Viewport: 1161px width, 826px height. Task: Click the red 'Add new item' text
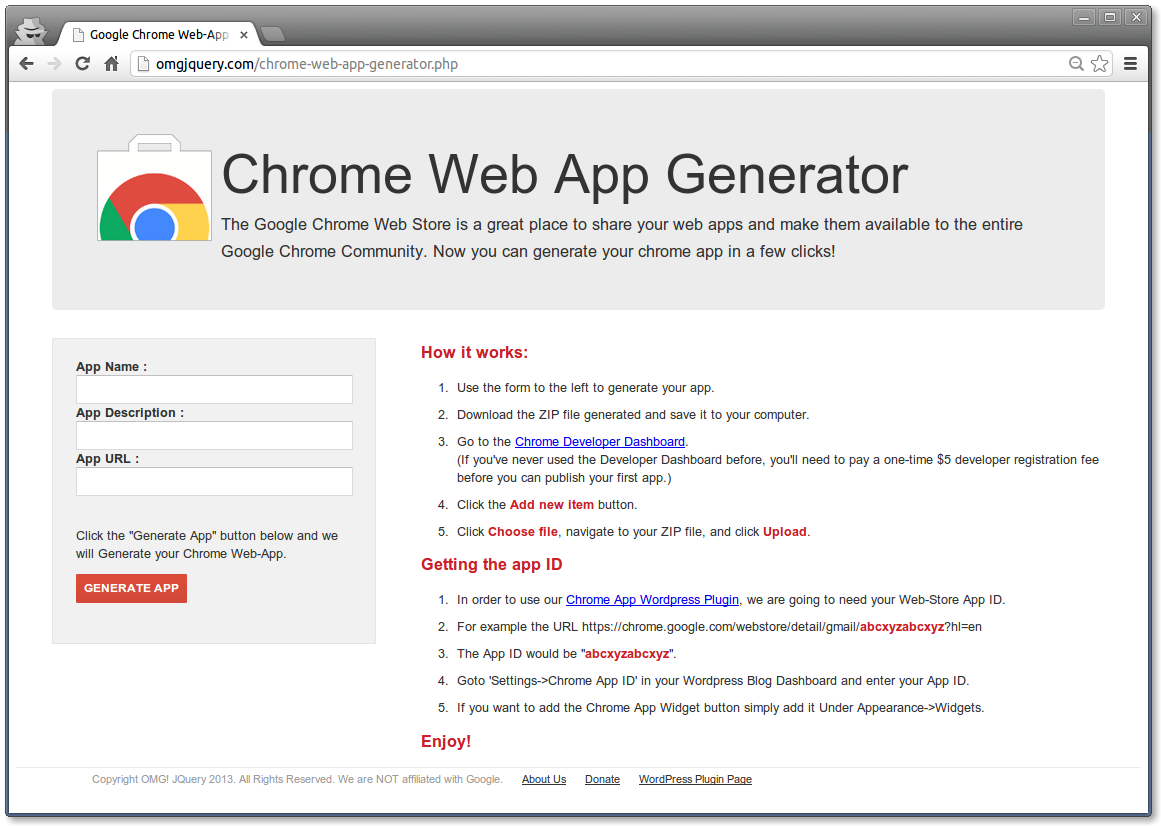tap(552, 505)
